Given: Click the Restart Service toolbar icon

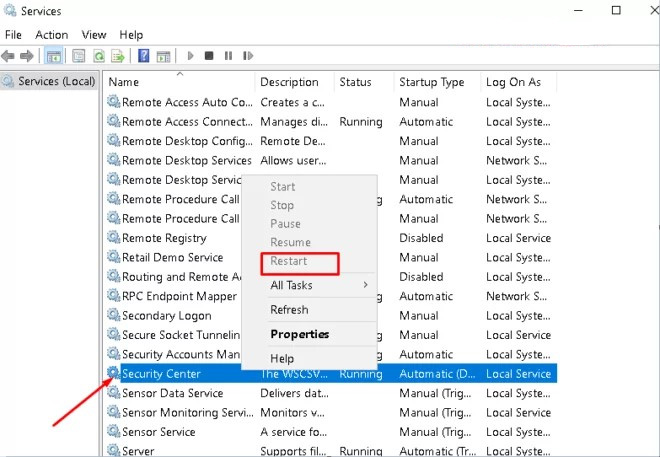Looking at the screenshot, I should 246,56.
